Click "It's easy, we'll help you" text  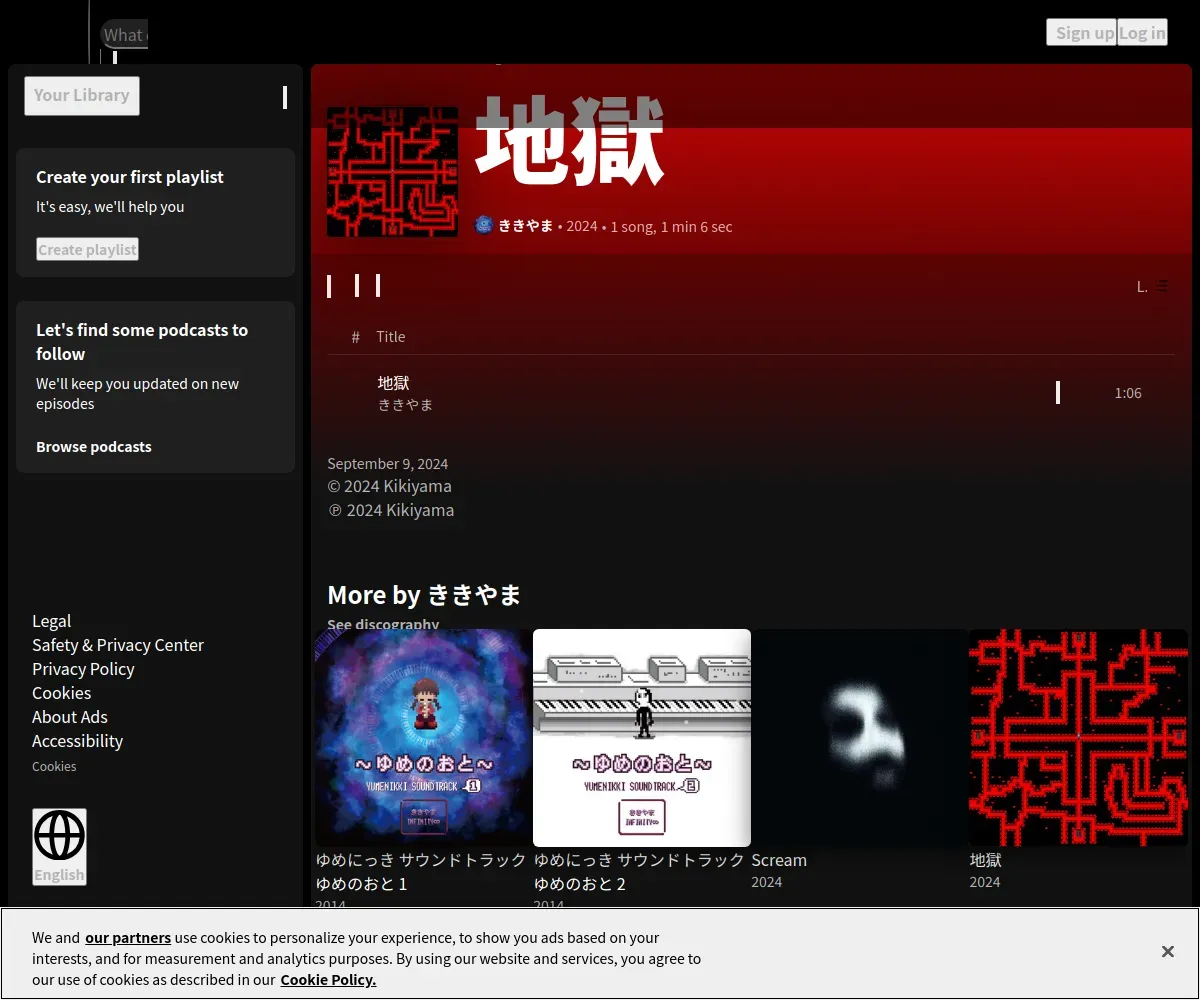coord(110,207)
